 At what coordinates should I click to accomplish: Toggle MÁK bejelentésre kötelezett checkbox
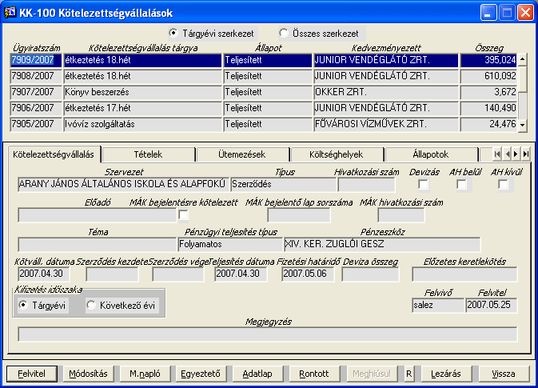(184, 215)
